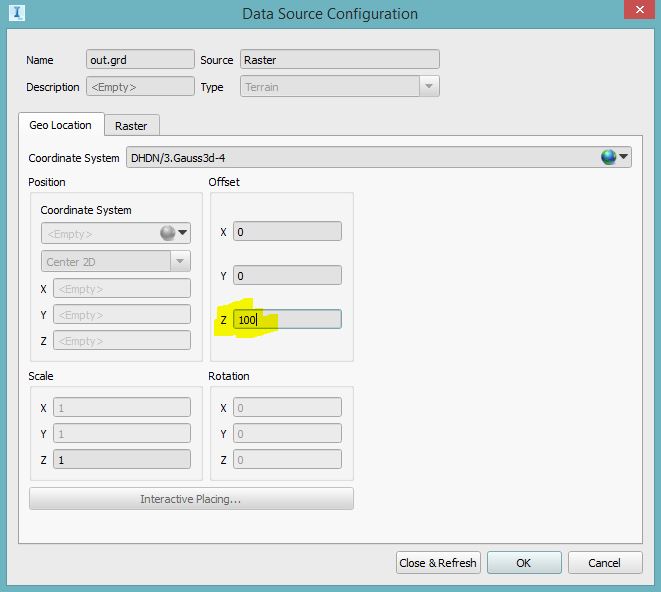Click the Offset Y field
This screenshot has height=592, width=661.
point(288,275)
